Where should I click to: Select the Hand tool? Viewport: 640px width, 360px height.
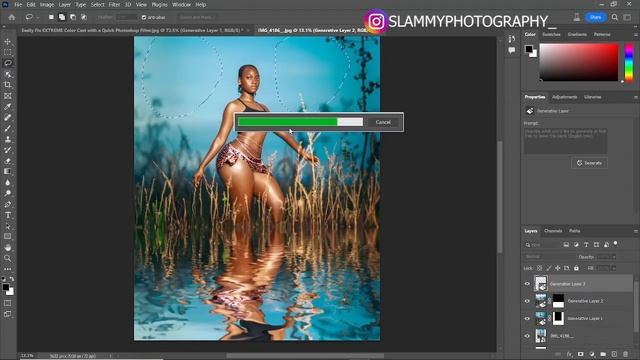[x=8, y=247]
